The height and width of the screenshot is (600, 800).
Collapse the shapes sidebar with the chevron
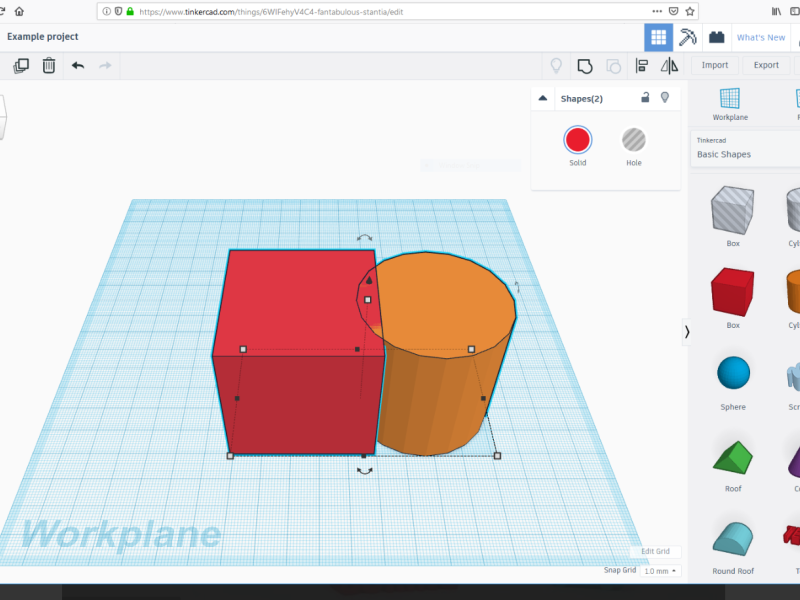[687, 333]
